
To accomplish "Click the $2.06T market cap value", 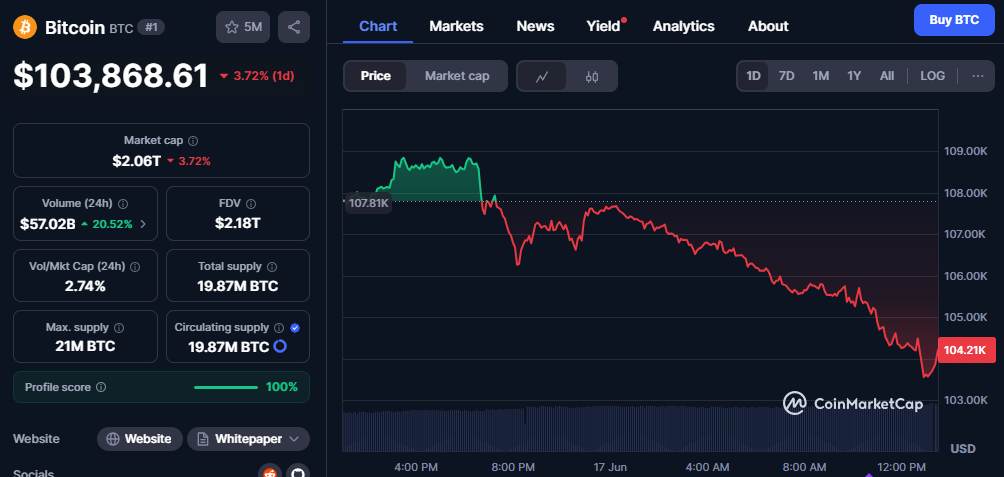I will pos(136,161).
